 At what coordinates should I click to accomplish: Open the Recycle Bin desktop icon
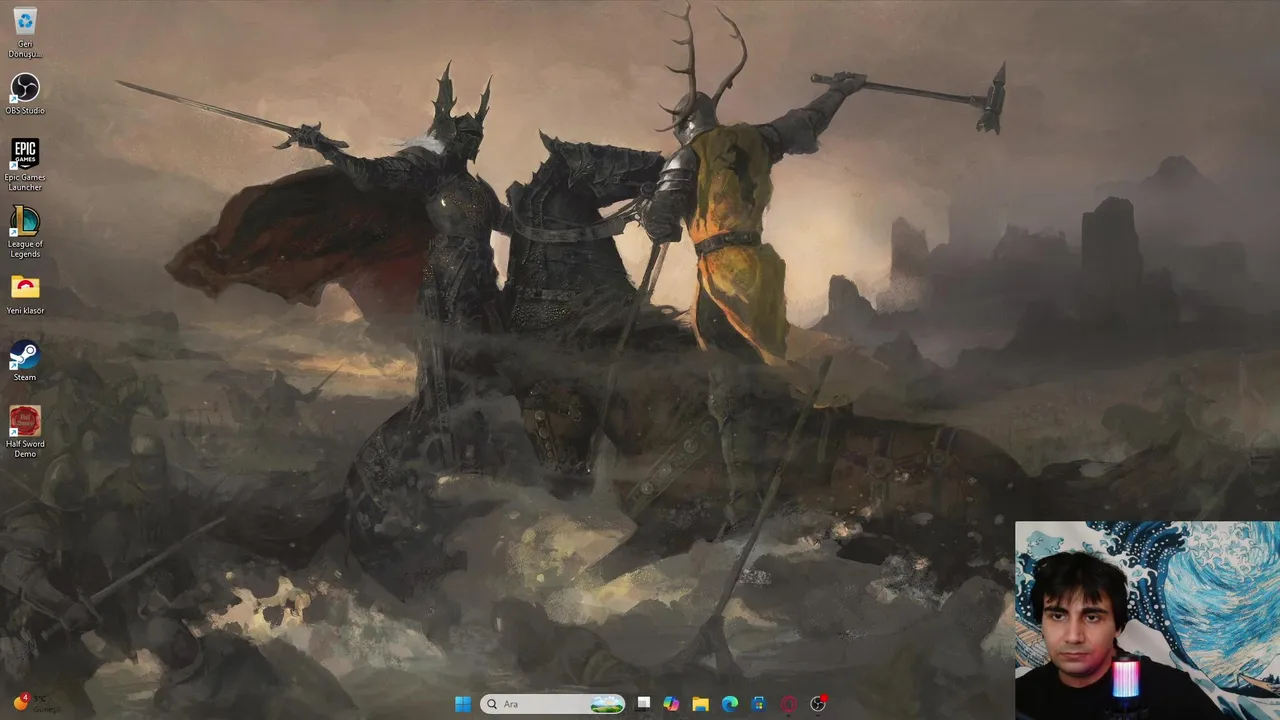coord(25,32)
